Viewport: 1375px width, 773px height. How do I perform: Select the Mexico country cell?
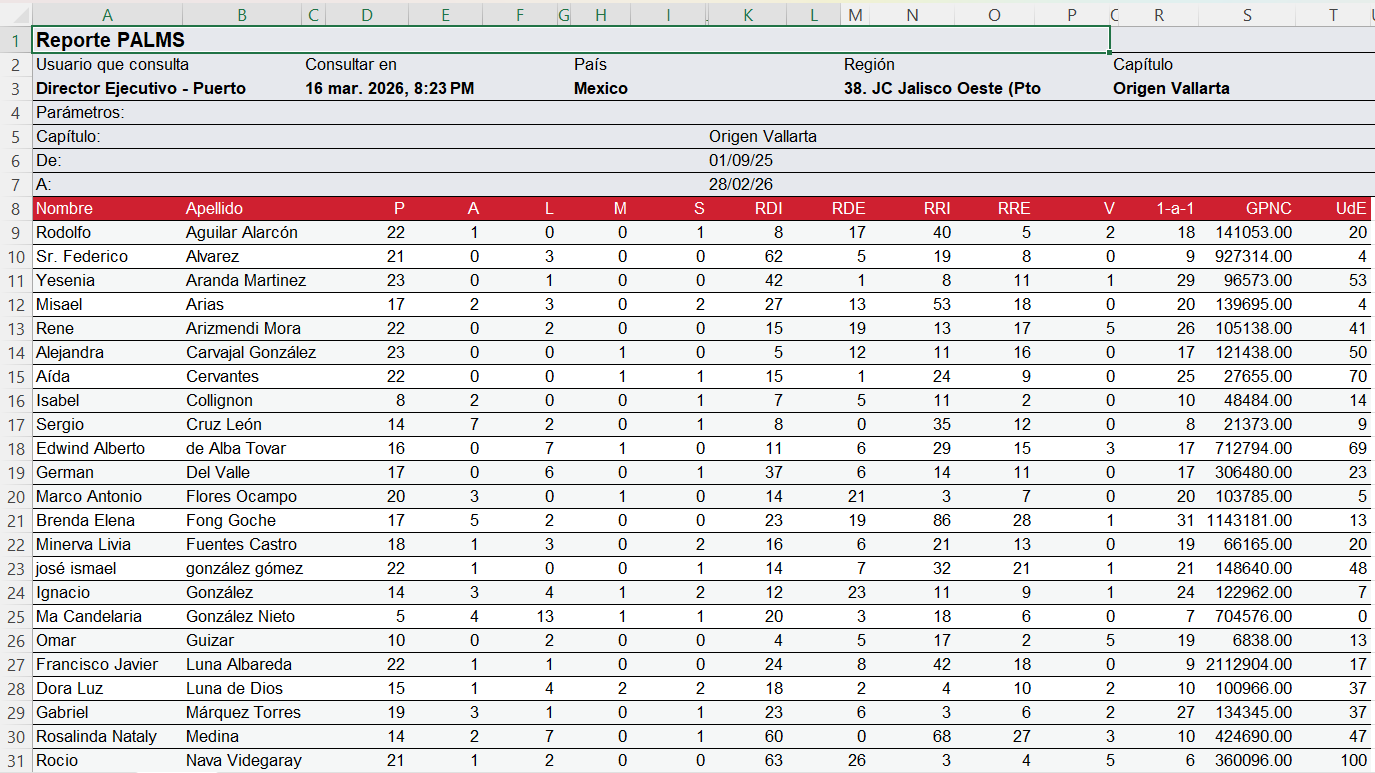[x=601, y=88]
